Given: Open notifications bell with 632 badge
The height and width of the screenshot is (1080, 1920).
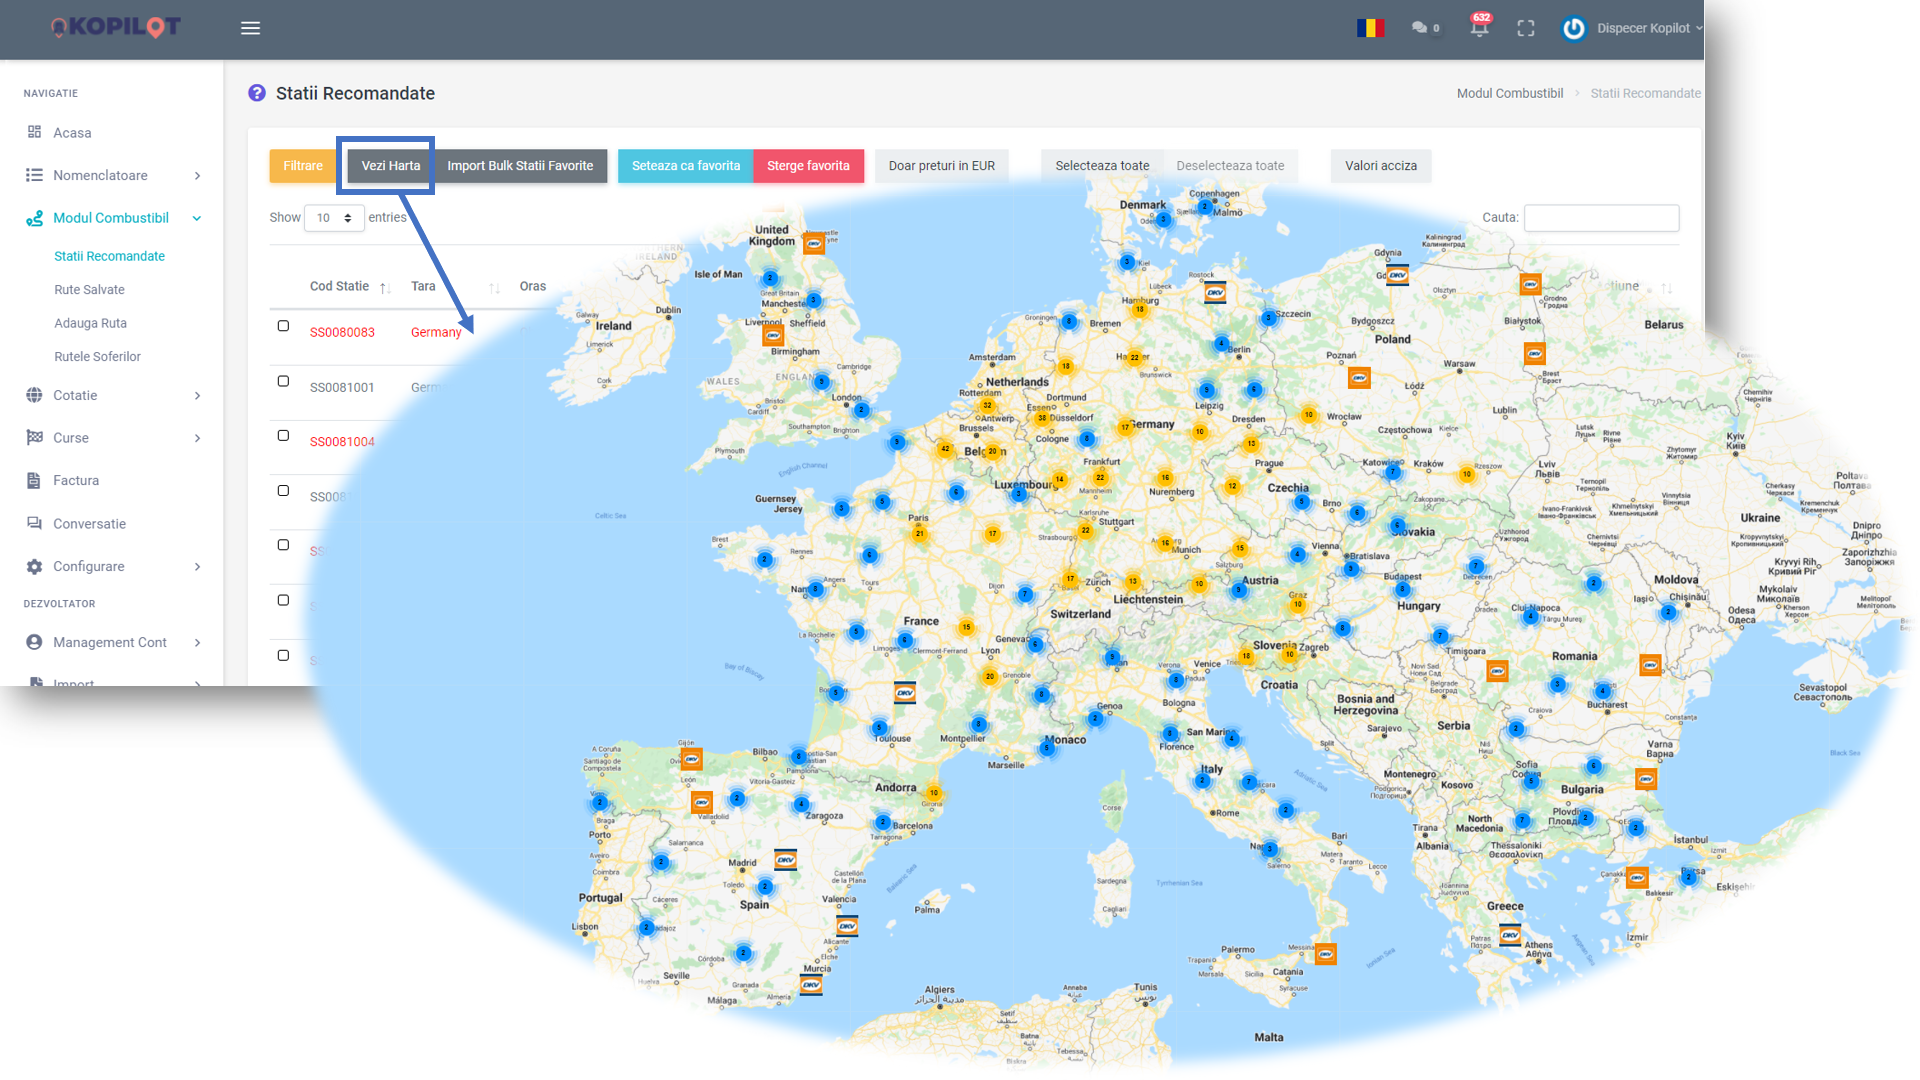Looking at the screenshot, I should tap(1479, 28).
